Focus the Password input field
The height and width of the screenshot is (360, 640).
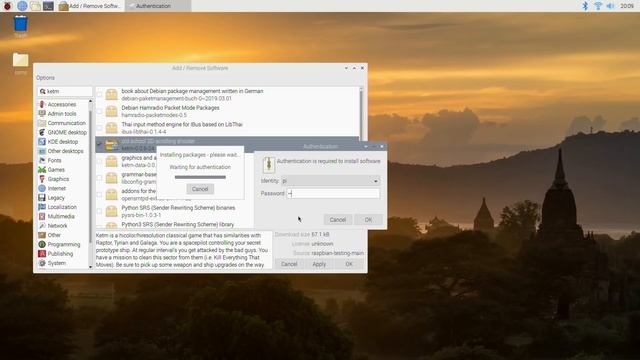click(333, 193)
